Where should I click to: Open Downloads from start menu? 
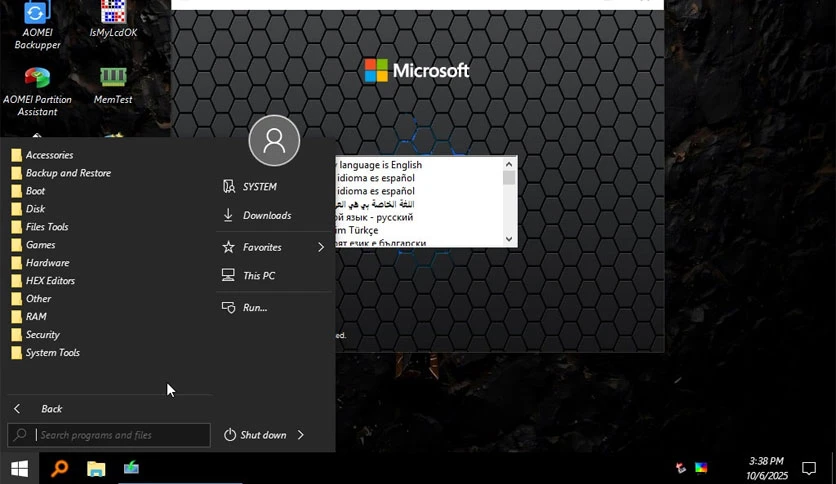point(257,215)
